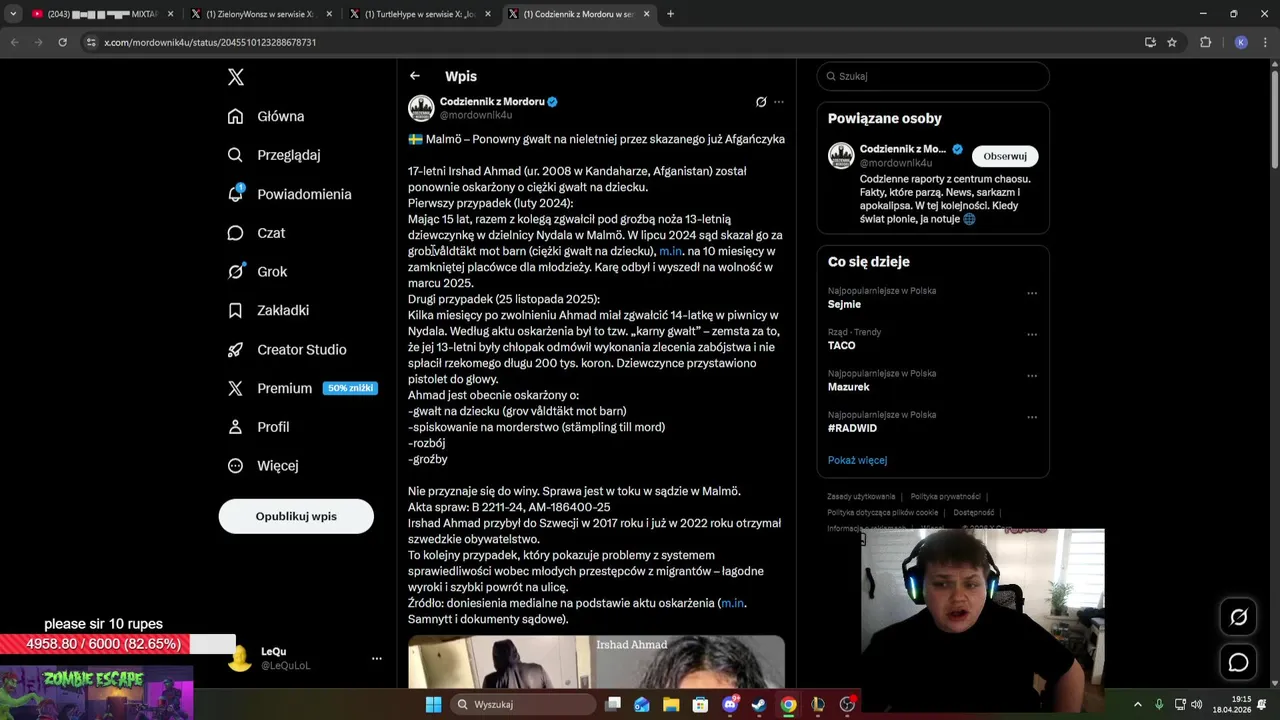This screenshot has width=1280, height=720.
Task: Open the tab search dropdown
Action: coord(13,14)
